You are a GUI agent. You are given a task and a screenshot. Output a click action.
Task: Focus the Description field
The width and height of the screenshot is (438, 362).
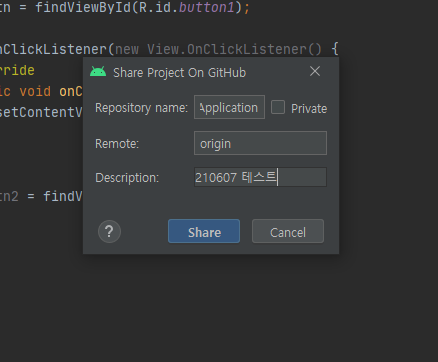click(x=260, y=177)
